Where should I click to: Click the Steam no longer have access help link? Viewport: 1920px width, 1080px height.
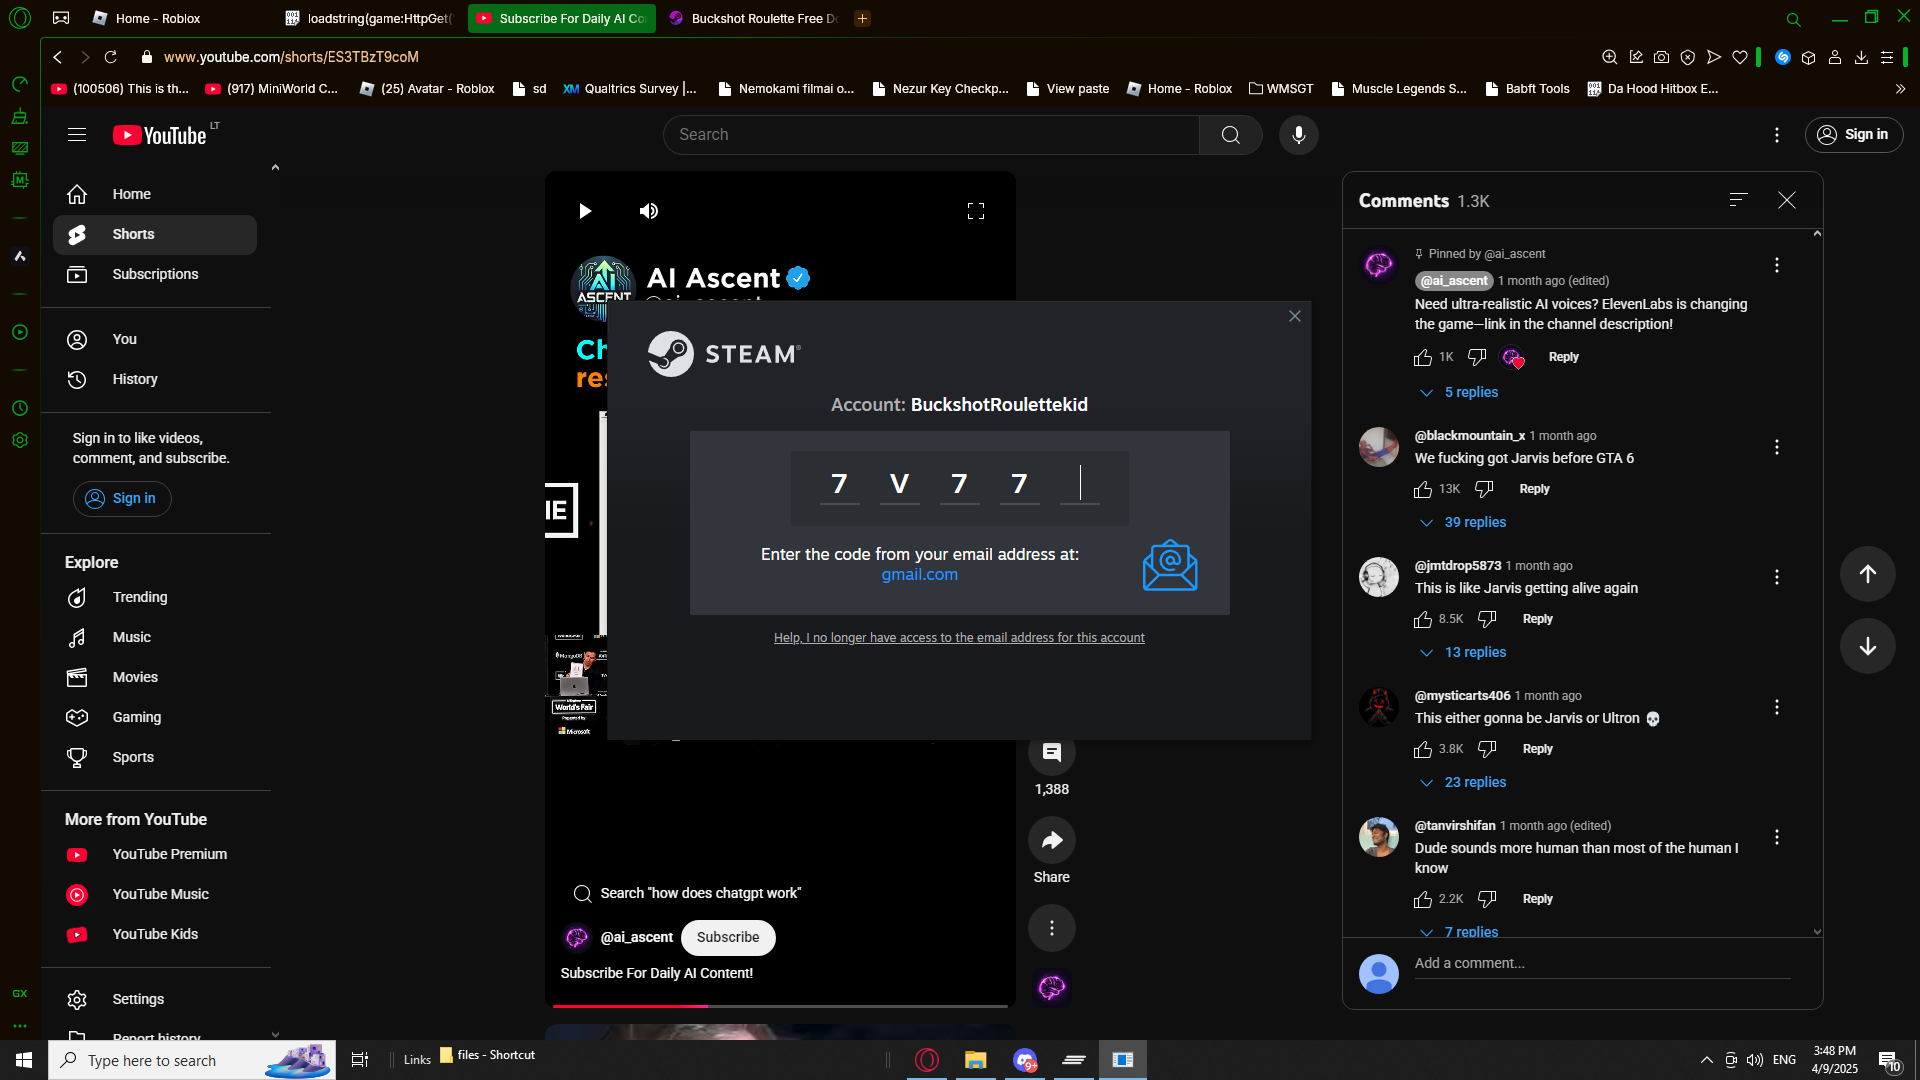(959, 638)
